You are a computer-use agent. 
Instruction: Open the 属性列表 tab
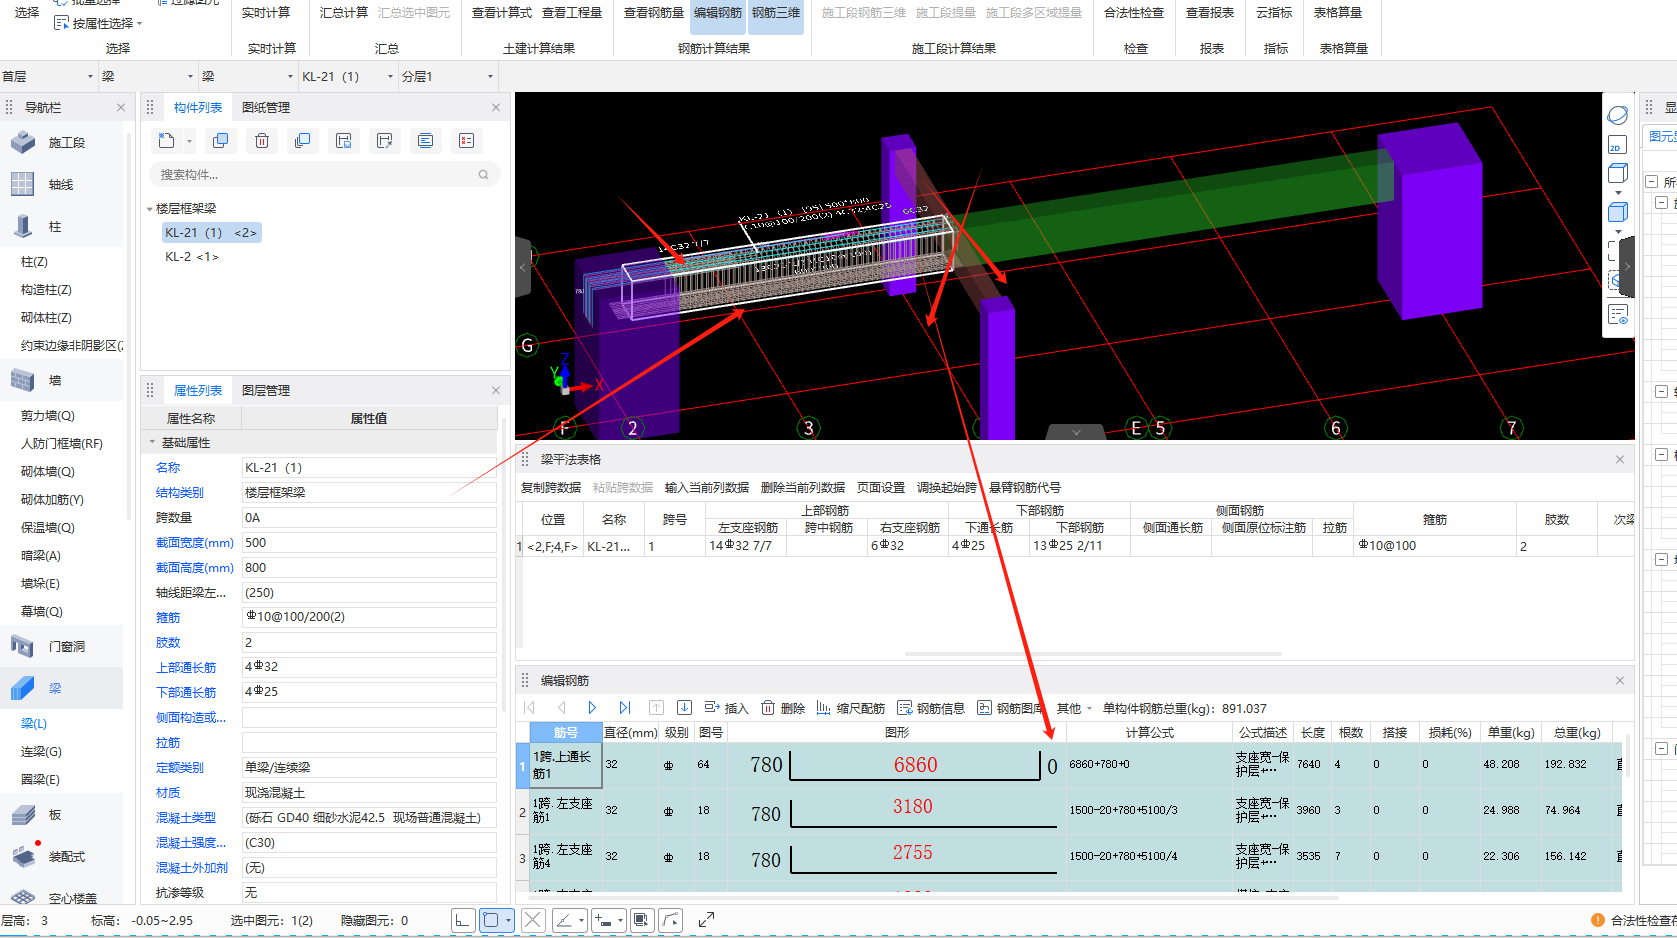198,390
